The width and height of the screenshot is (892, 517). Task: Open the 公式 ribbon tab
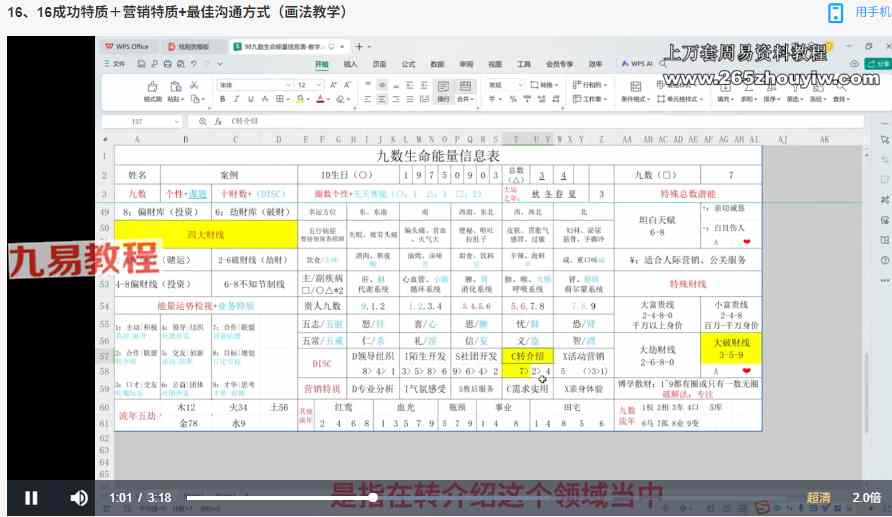pyautogui.click(x=408, y=64)
